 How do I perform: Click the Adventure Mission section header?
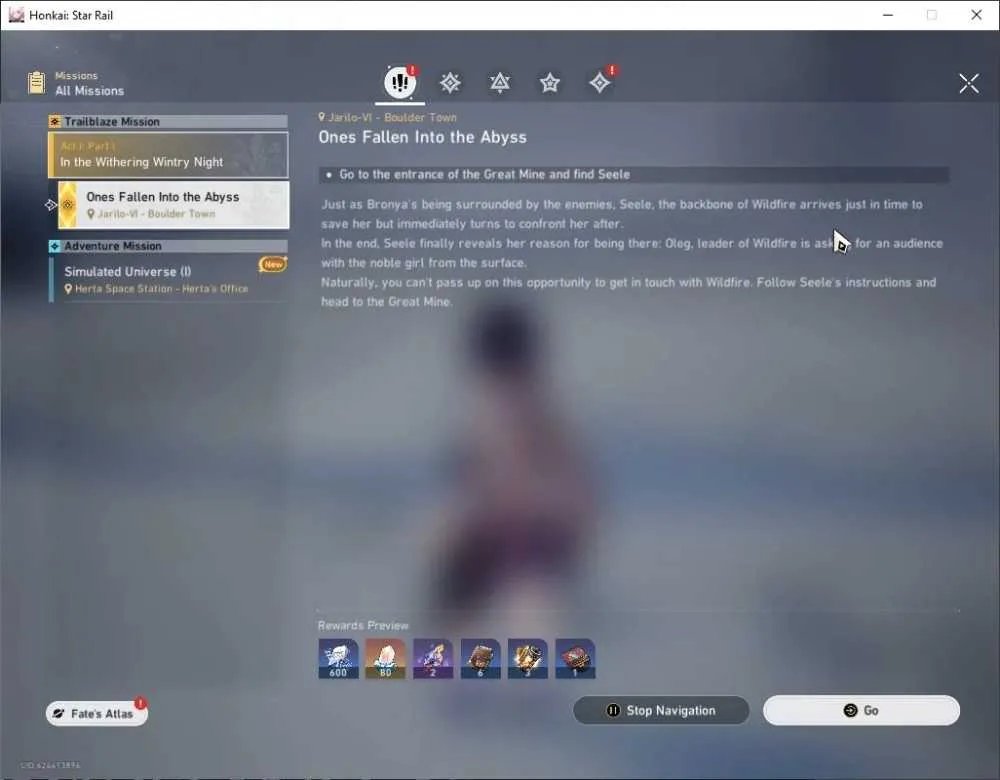point(168,246)
